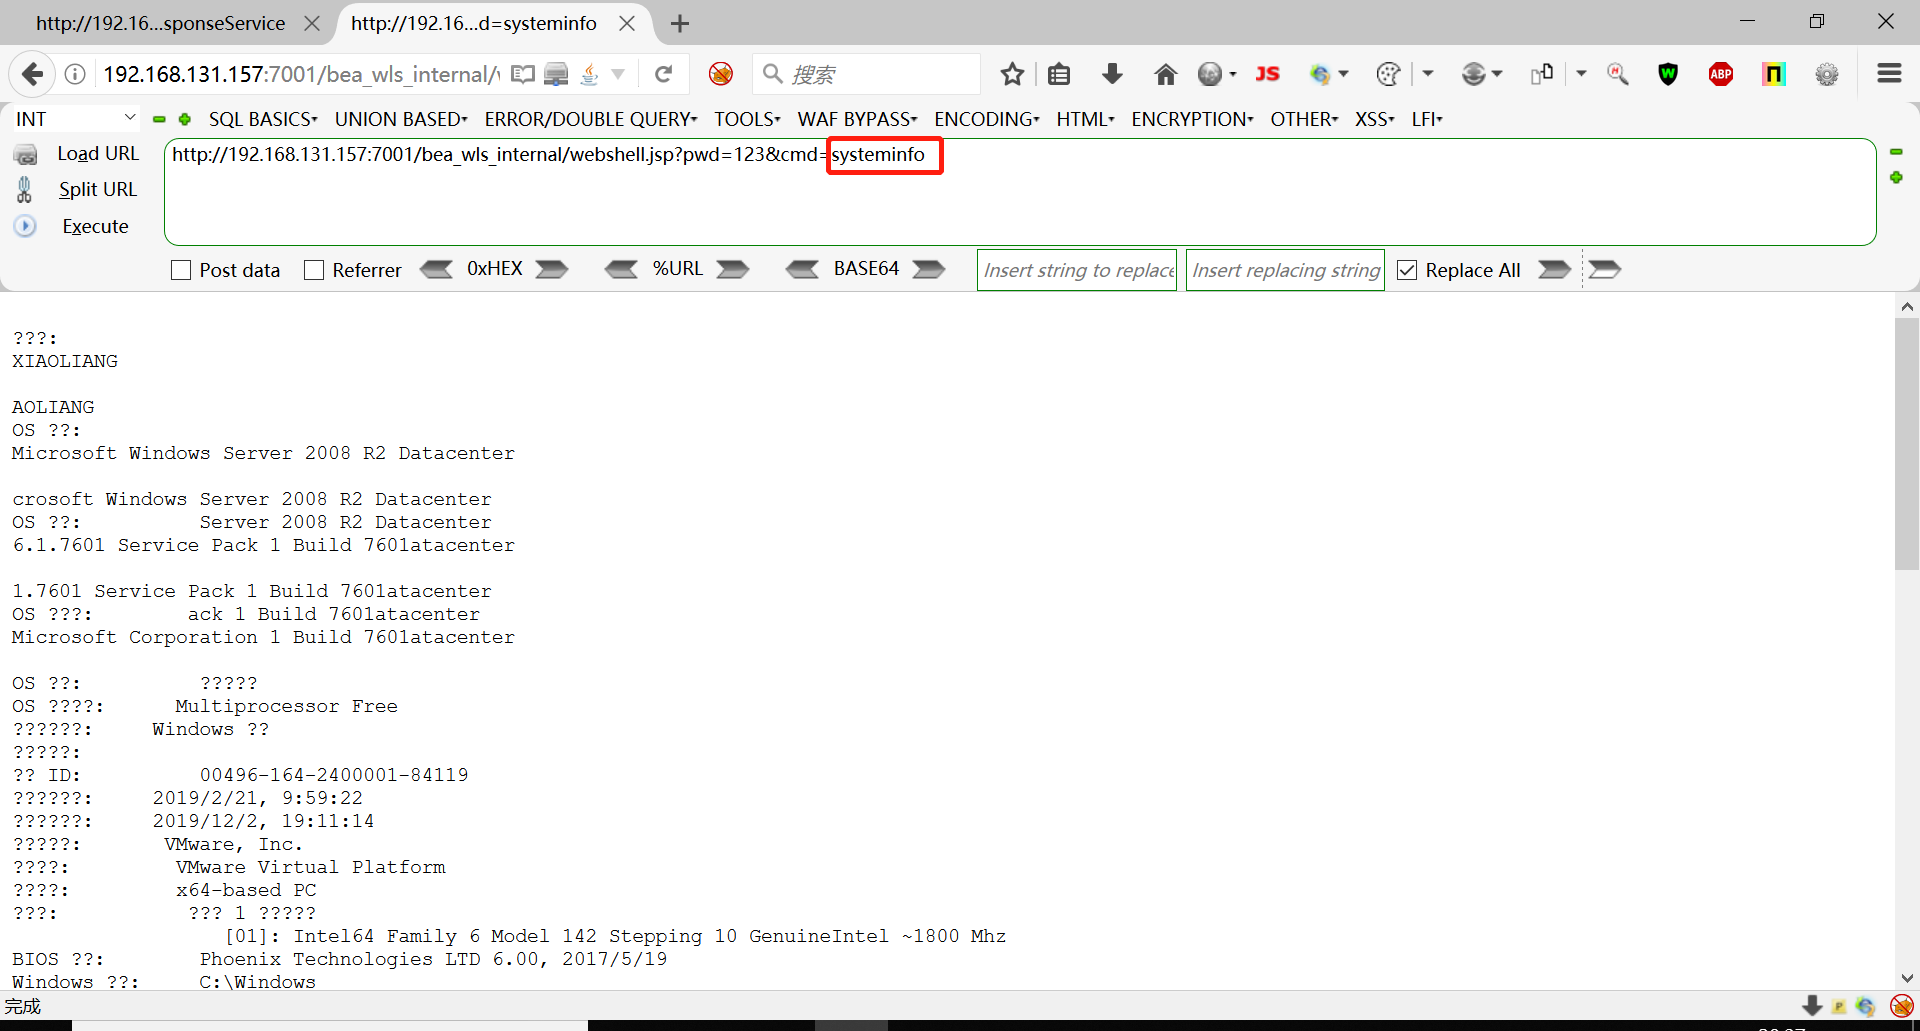Open the cookie manager icon
Image resolution: width=1920 pixels, height=1031 pixels.
[1388, 74]
